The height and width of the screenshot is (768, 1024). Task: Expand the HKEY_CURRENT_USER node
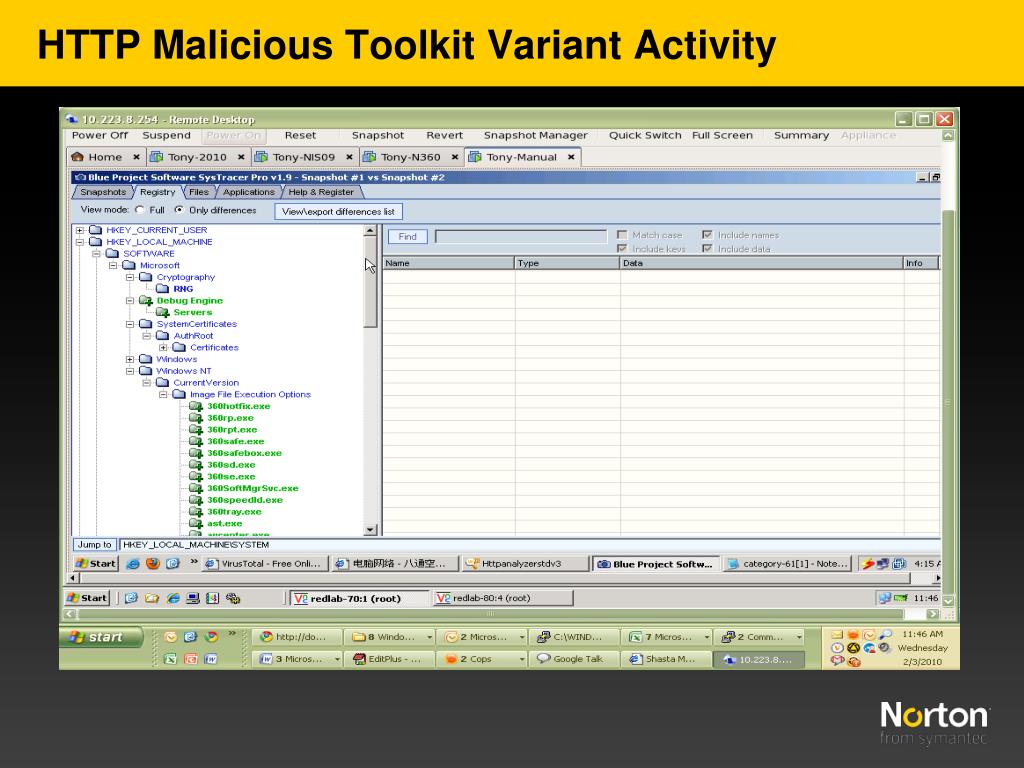(x=80, y=230)
